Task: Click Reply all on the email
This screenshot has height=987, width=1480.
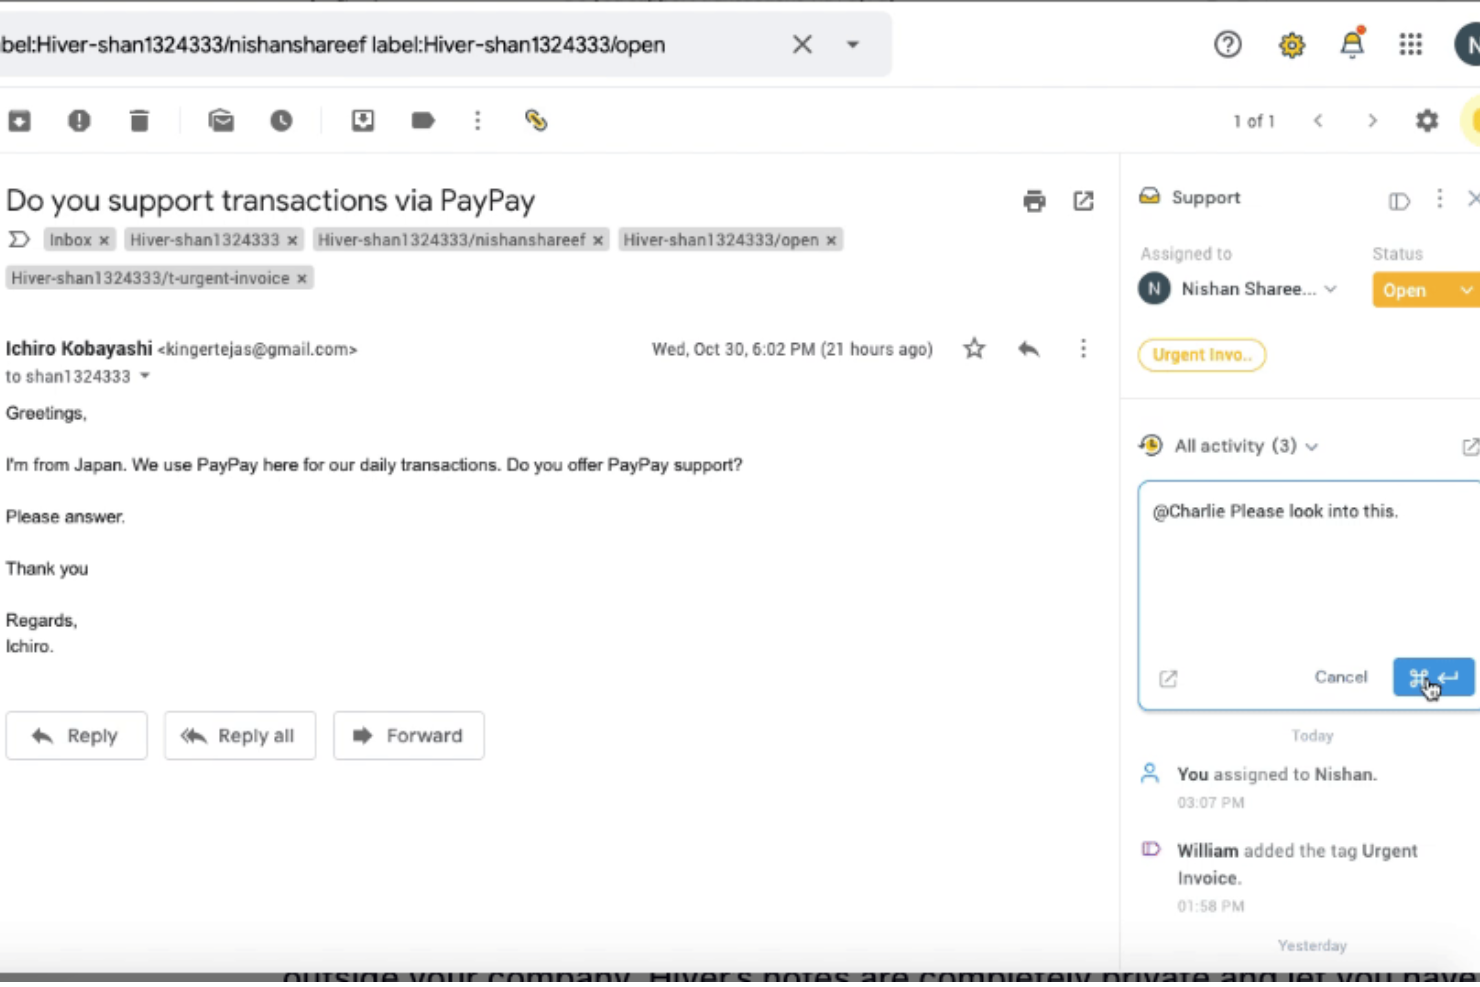Action: click(240, 735)
